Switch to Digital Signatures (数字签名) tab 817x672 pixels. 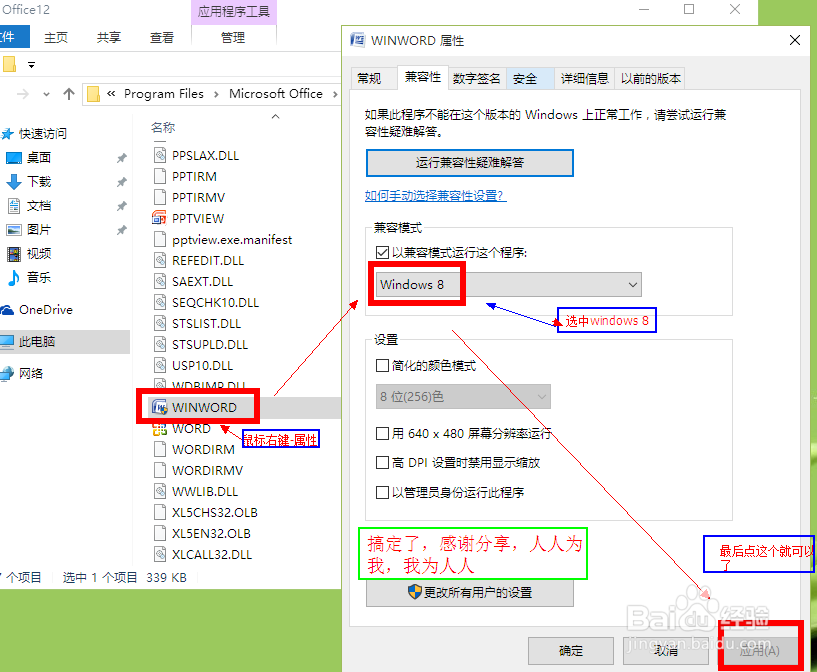click(476, 79)
